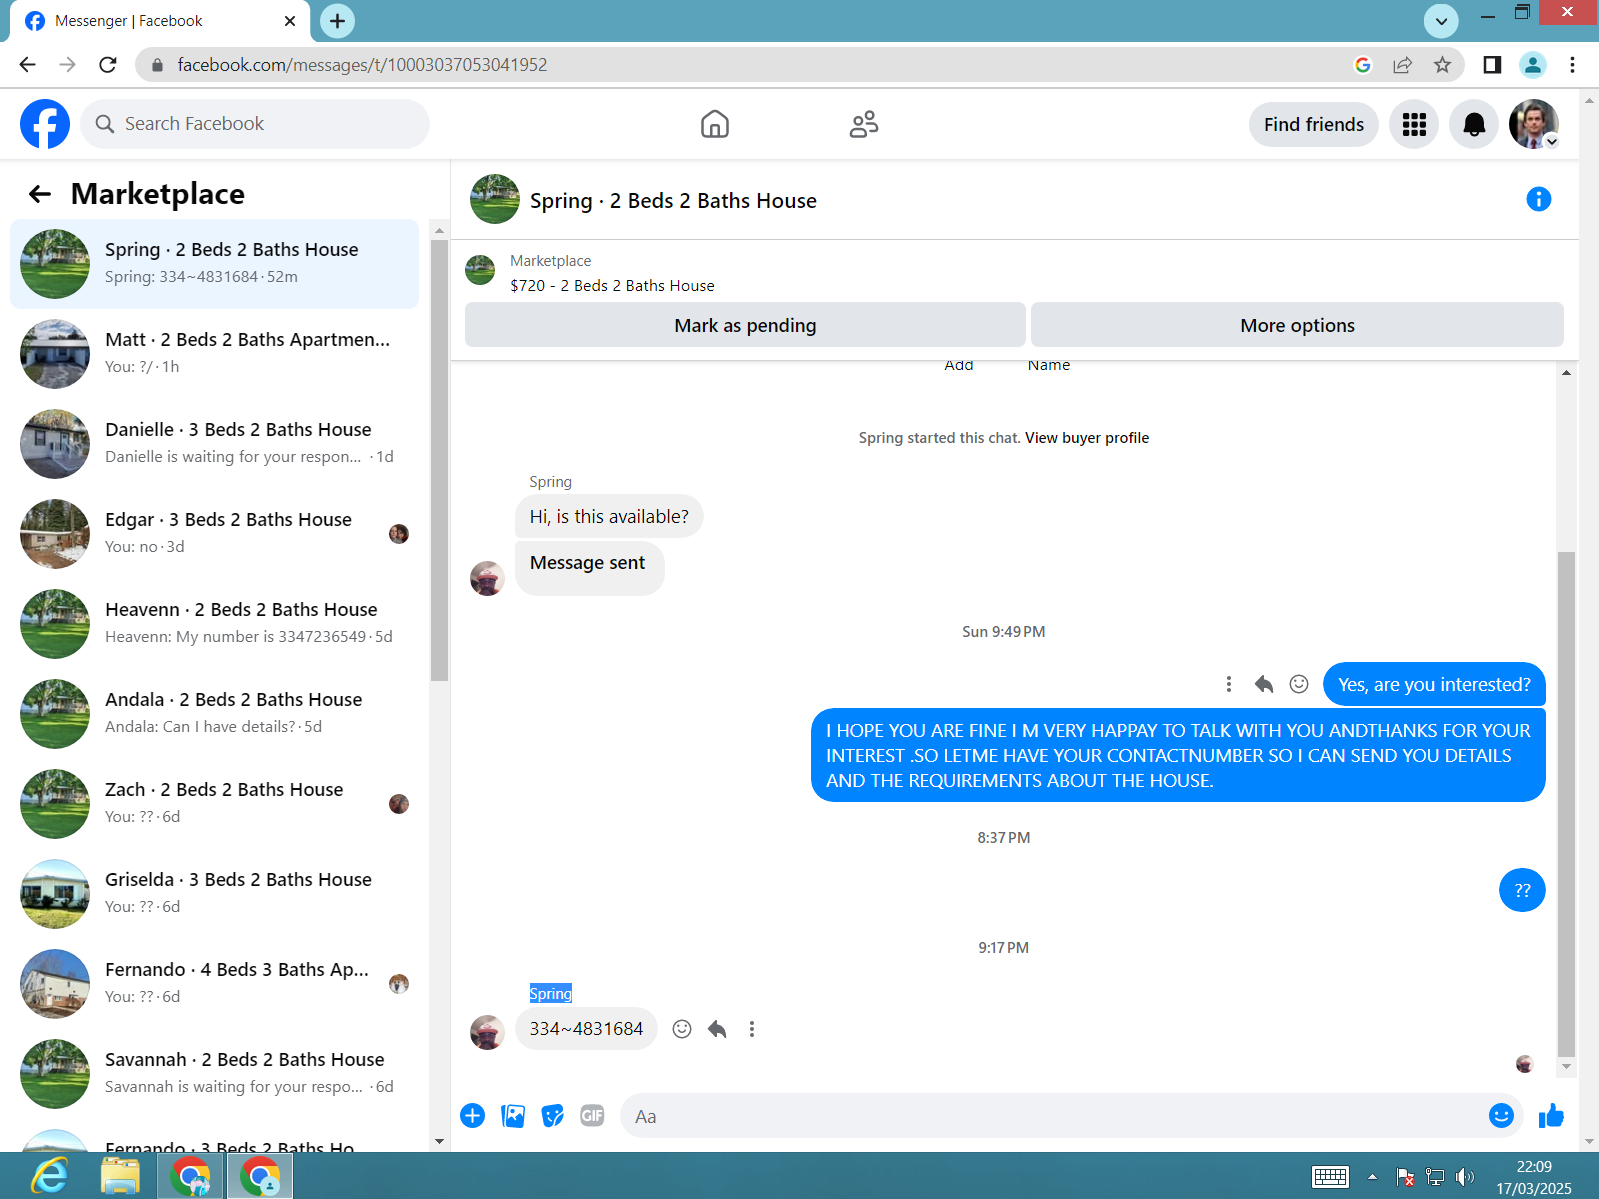Open more menu for 'Yes, are you interested?'
This screenshot has height=1199, width=1599.
pyautogui.click(x=1229, y=684)
